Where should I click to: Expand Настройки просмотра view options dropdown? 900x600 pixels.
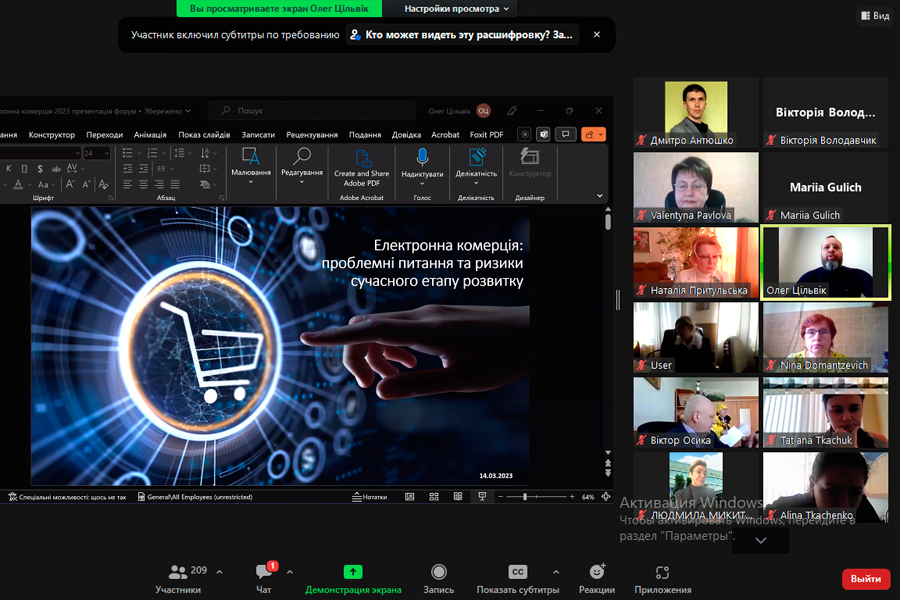coord(456,9)
